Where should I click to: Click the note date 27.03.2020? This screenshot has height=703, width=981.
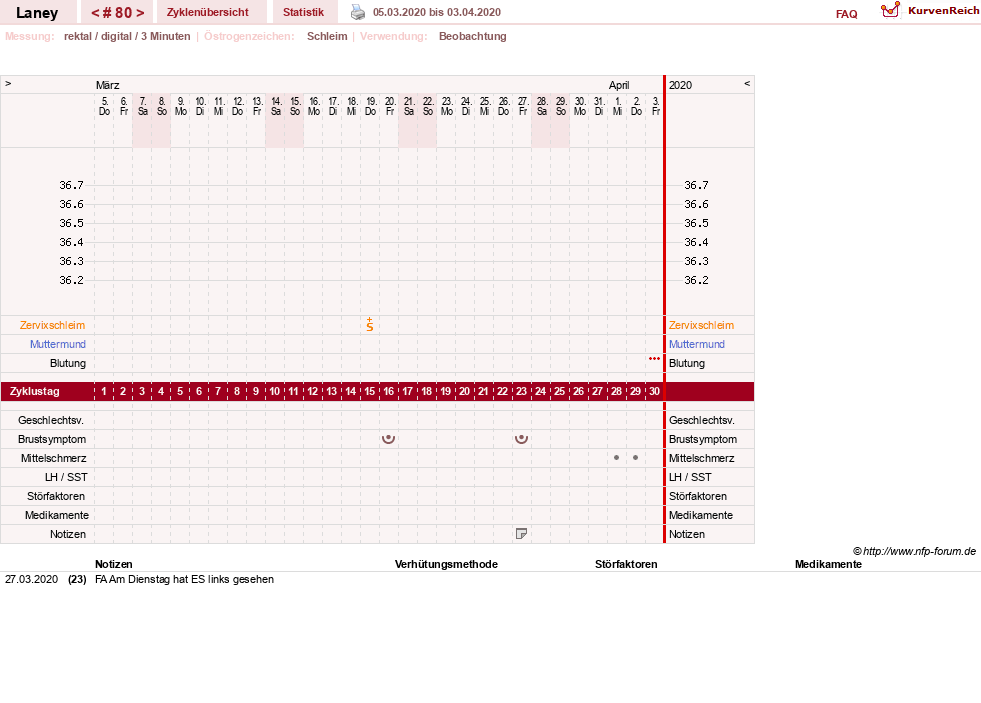[x=31, y=579]
